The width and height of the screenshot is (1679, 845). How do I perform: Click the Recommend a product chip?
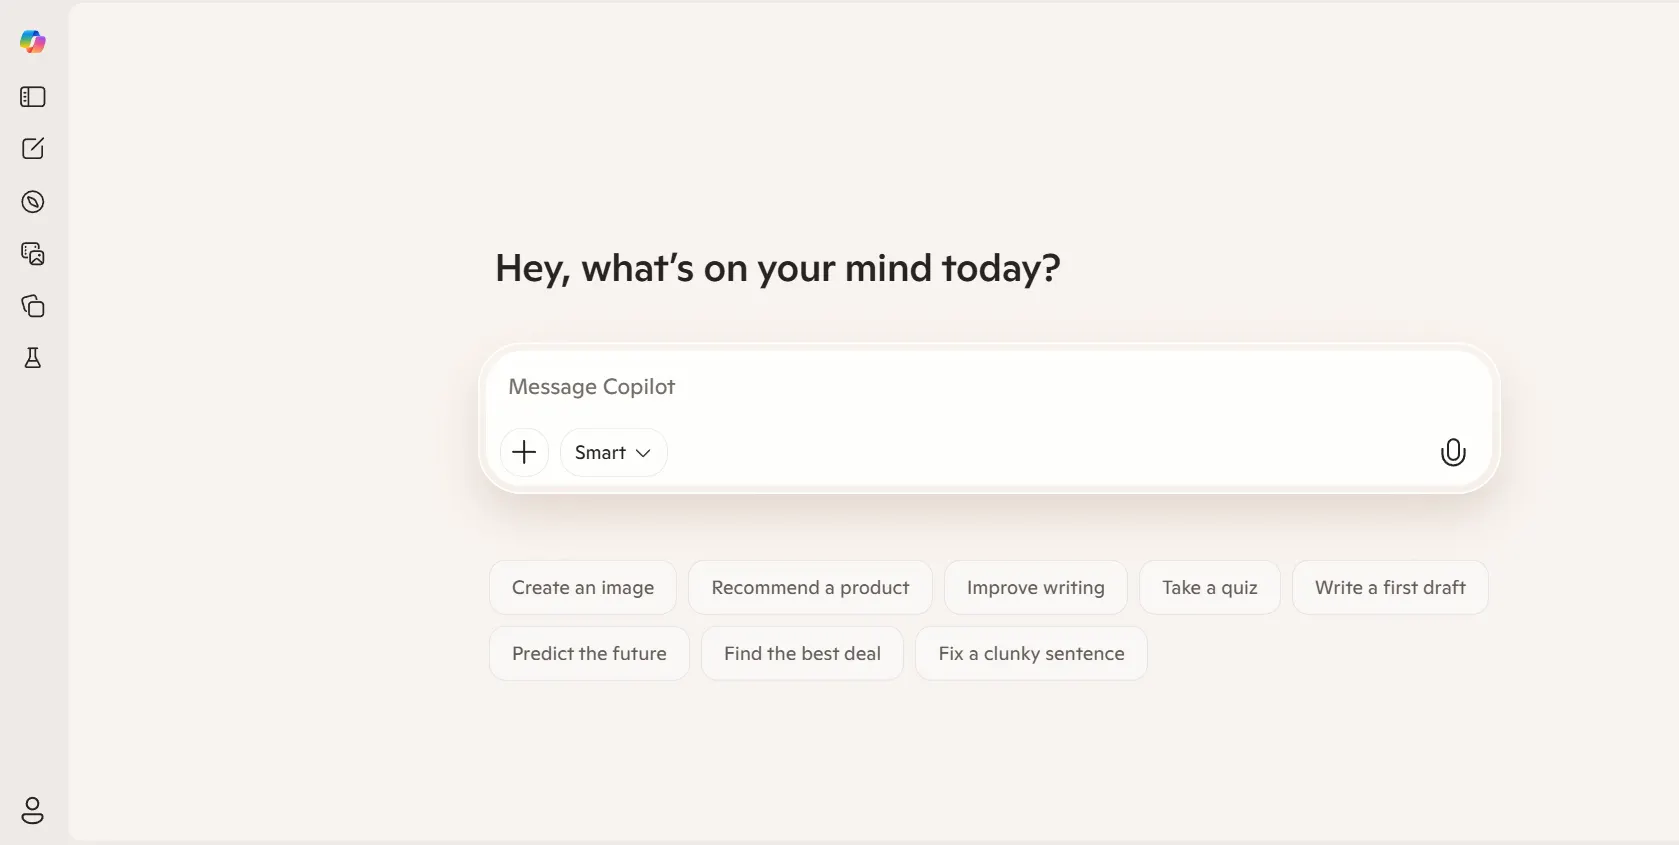pyautogui.click(x=809, y=587)
